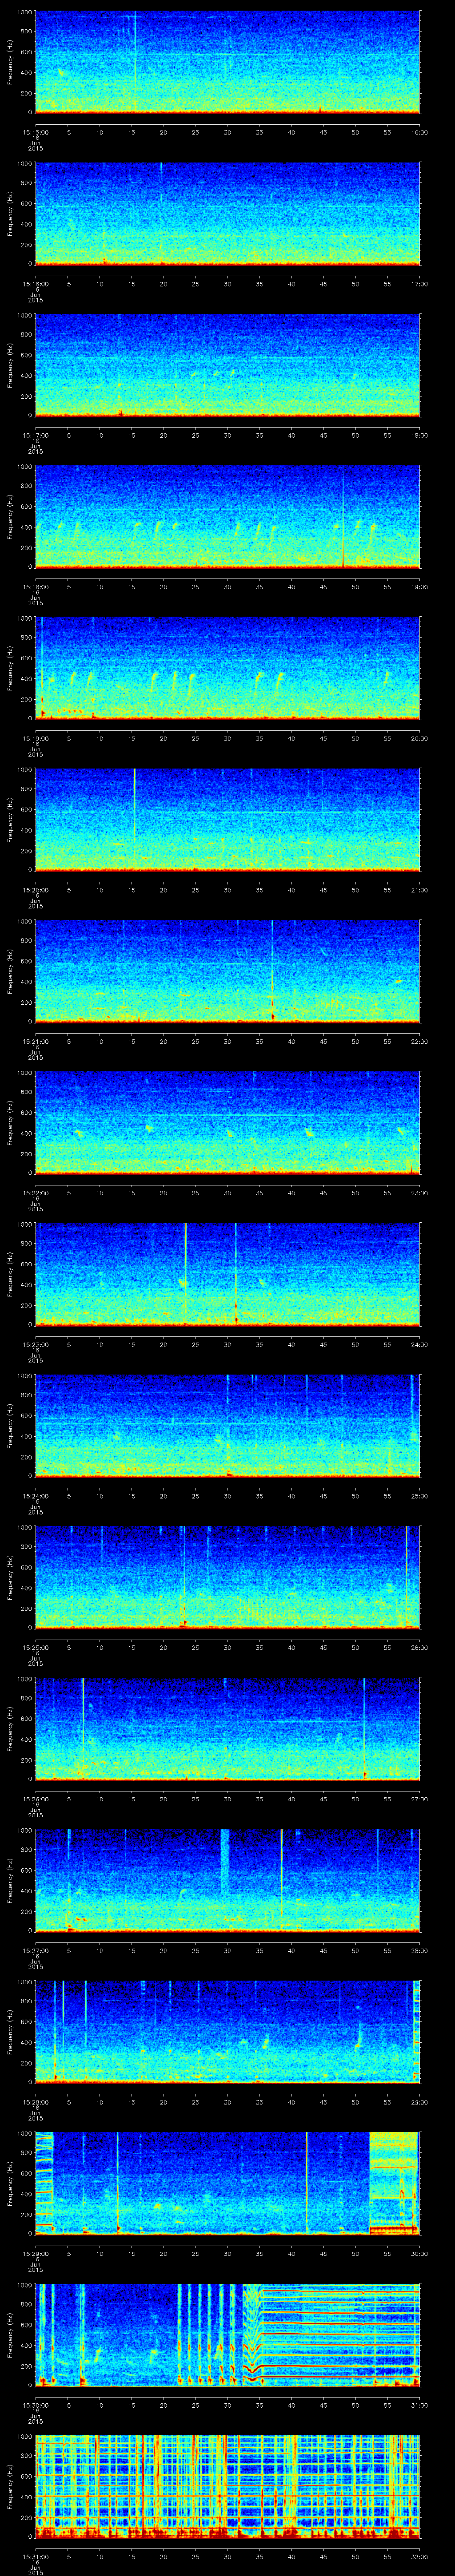Click the 15:16:00 start time label

pyautogui.click(x=35, y=284)
